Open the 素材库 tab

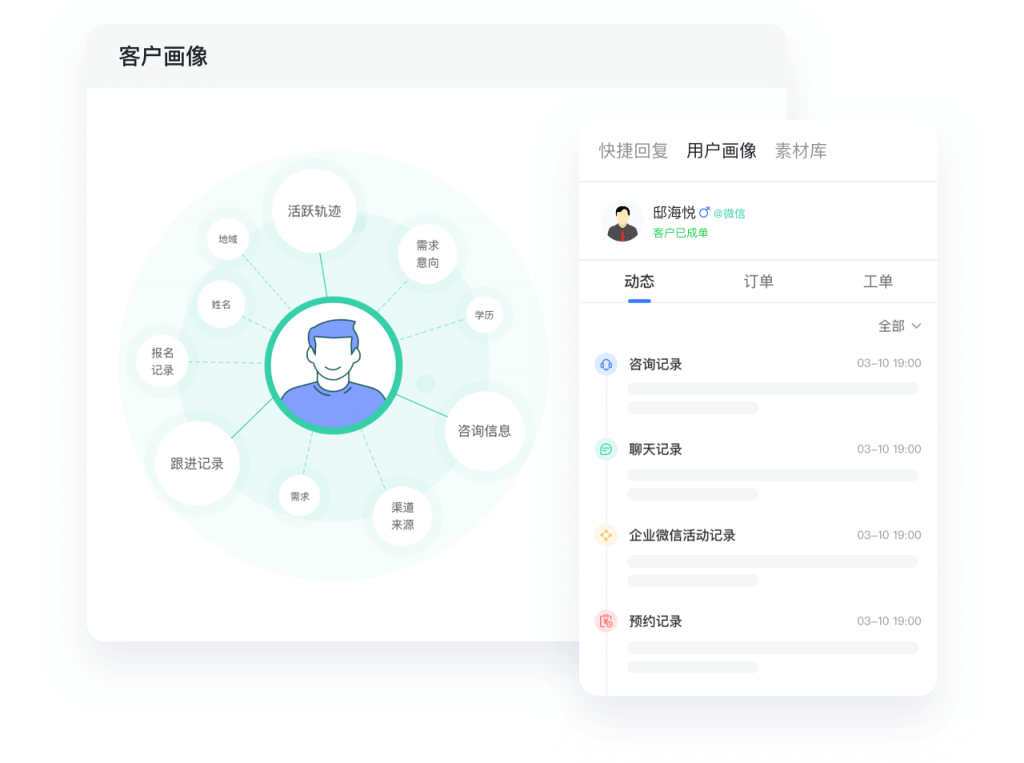pos(802,150)
